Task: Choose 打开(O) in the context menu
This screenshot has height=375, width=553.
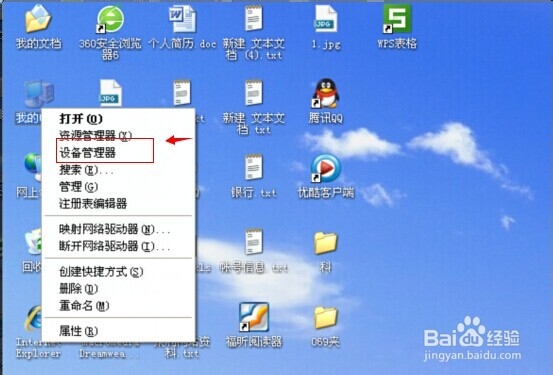Action: coord(118,119)
